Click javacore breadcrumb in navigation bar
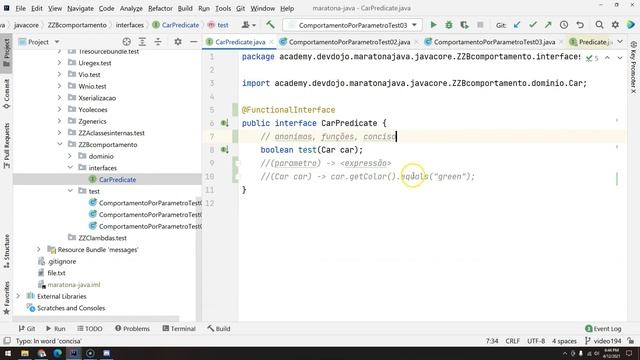 (27, 25)
